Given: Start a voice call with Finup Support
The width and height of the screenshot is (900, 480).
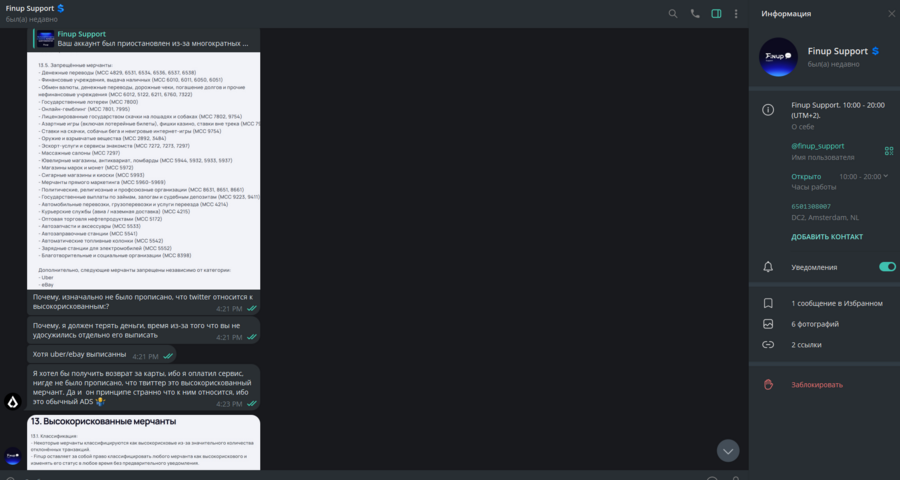Looking at the screenshot, I should [x=695, y=14].
